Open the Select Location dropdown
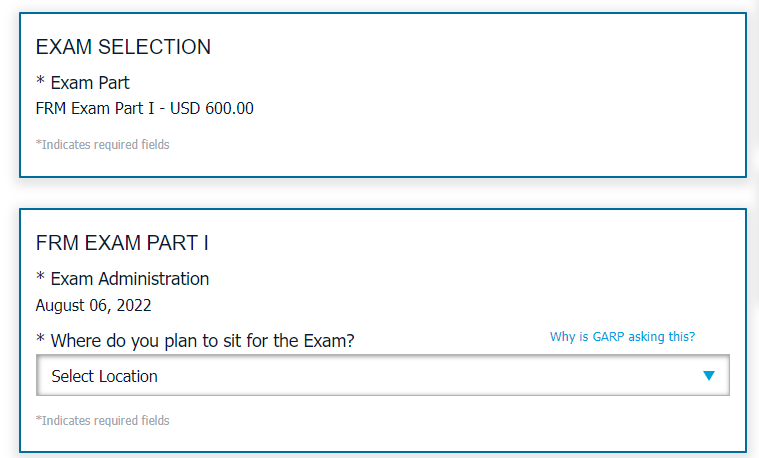This screenshot has width=759, height=458. pyautogui.click(x=382, y=376)
